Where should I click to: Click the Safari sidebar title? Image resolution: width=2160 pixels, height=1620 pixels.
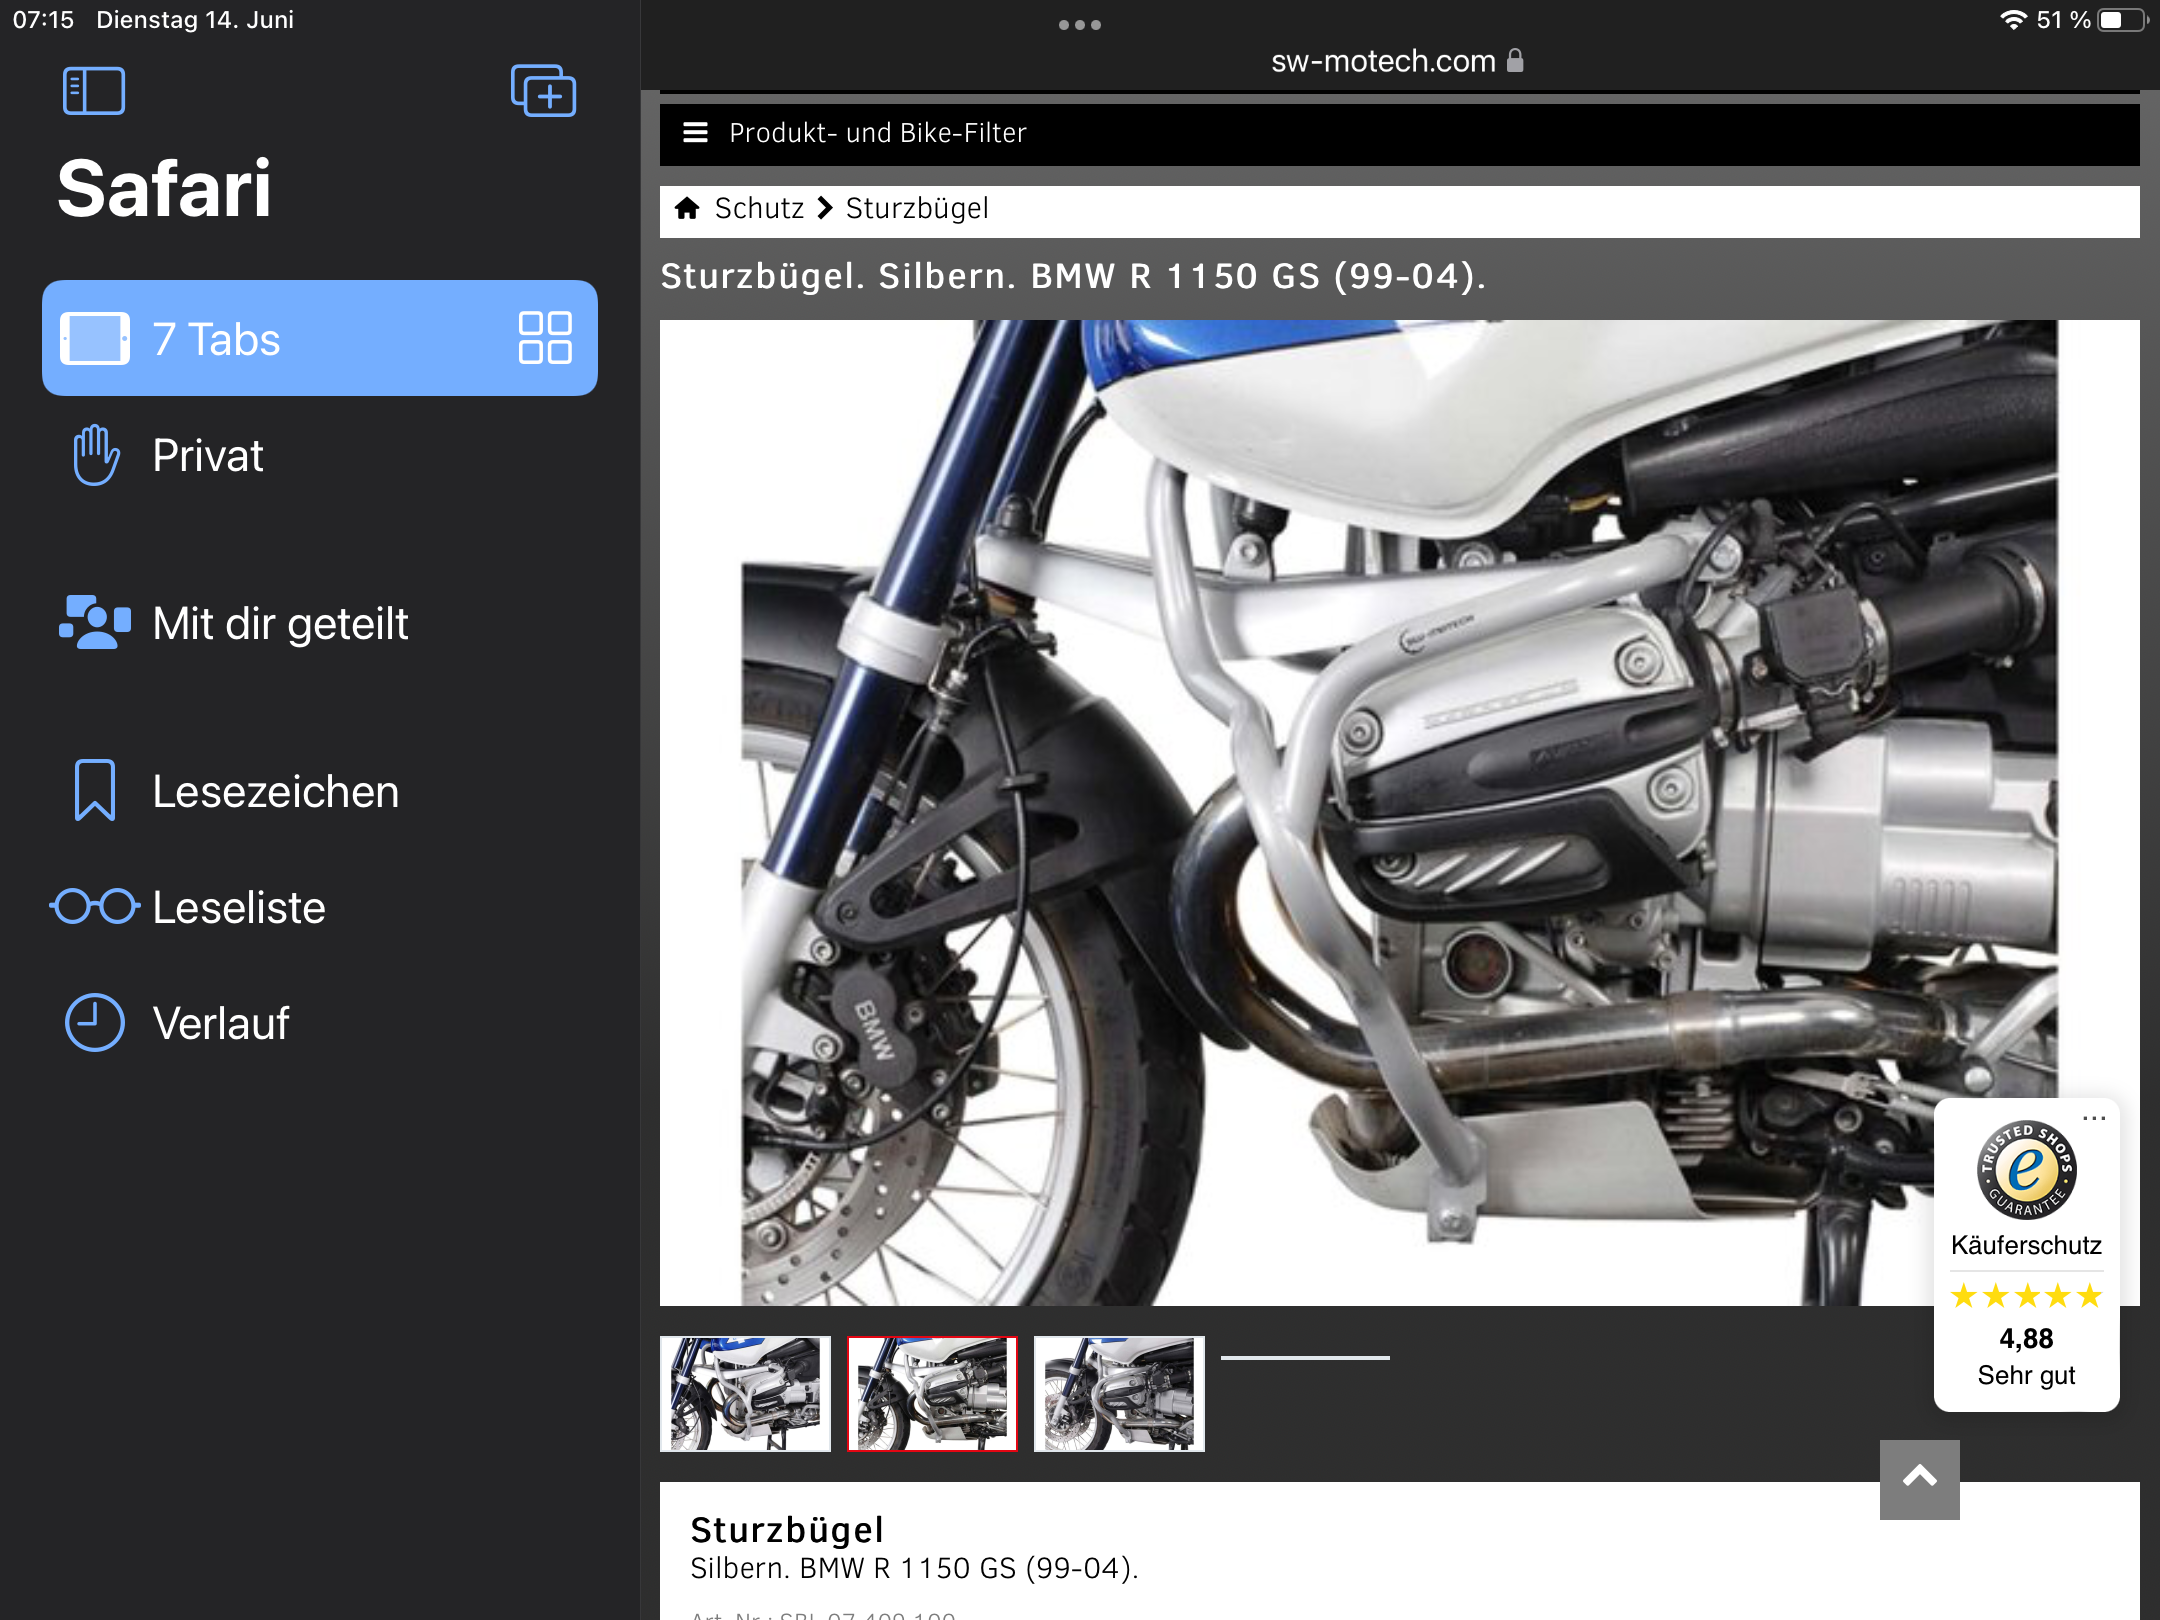click(165, 189)
